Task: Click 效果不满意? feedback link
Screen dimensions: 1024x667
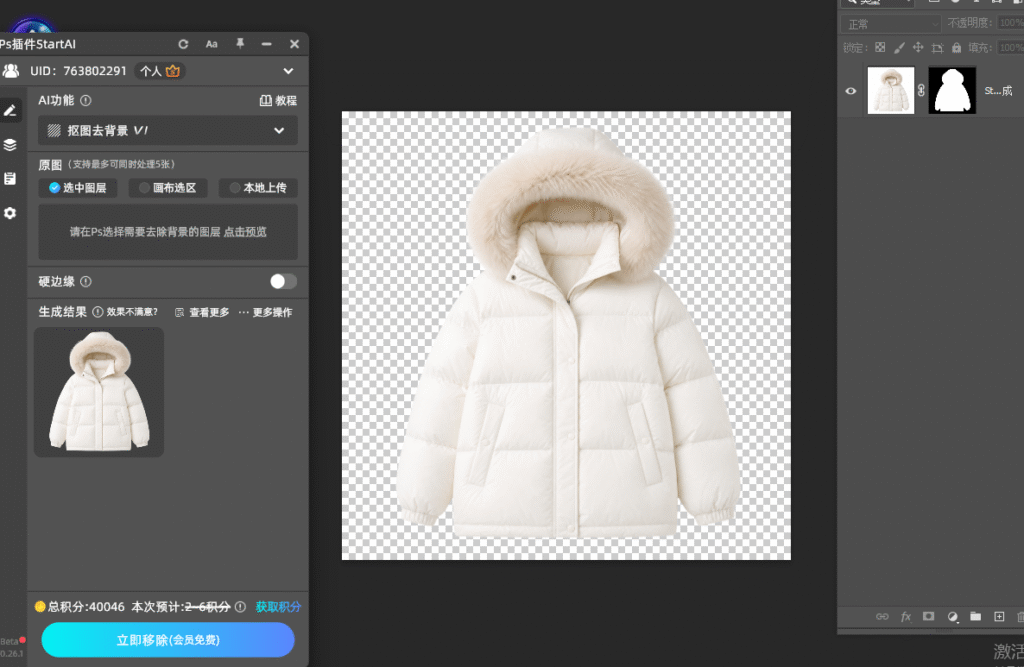Action: (132, 312)
